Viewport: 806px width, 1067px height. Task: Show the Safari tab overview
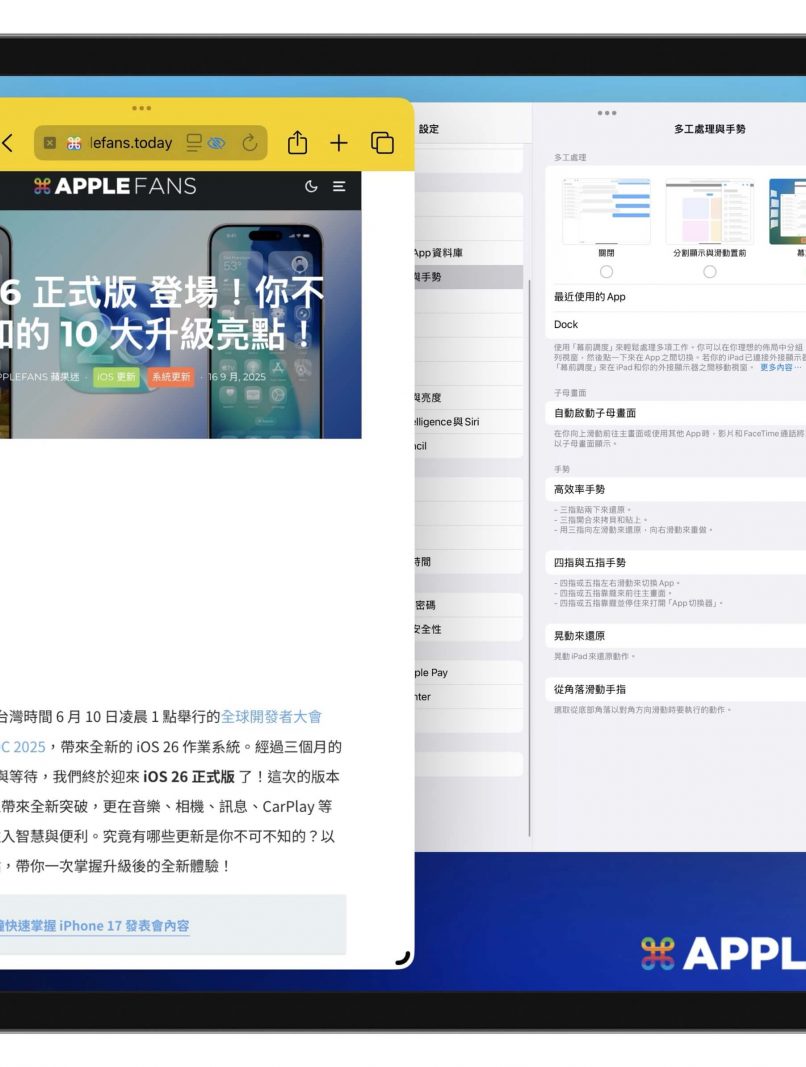click(382, 143)
